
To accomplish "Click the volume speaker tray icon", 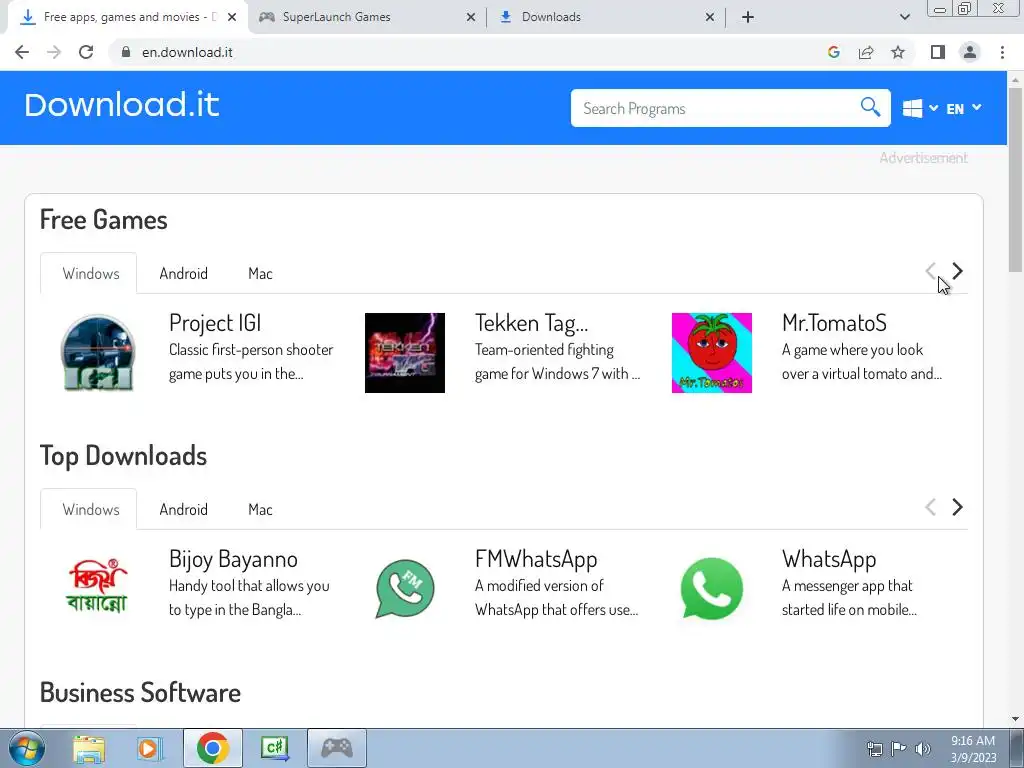I will [923, 748].
